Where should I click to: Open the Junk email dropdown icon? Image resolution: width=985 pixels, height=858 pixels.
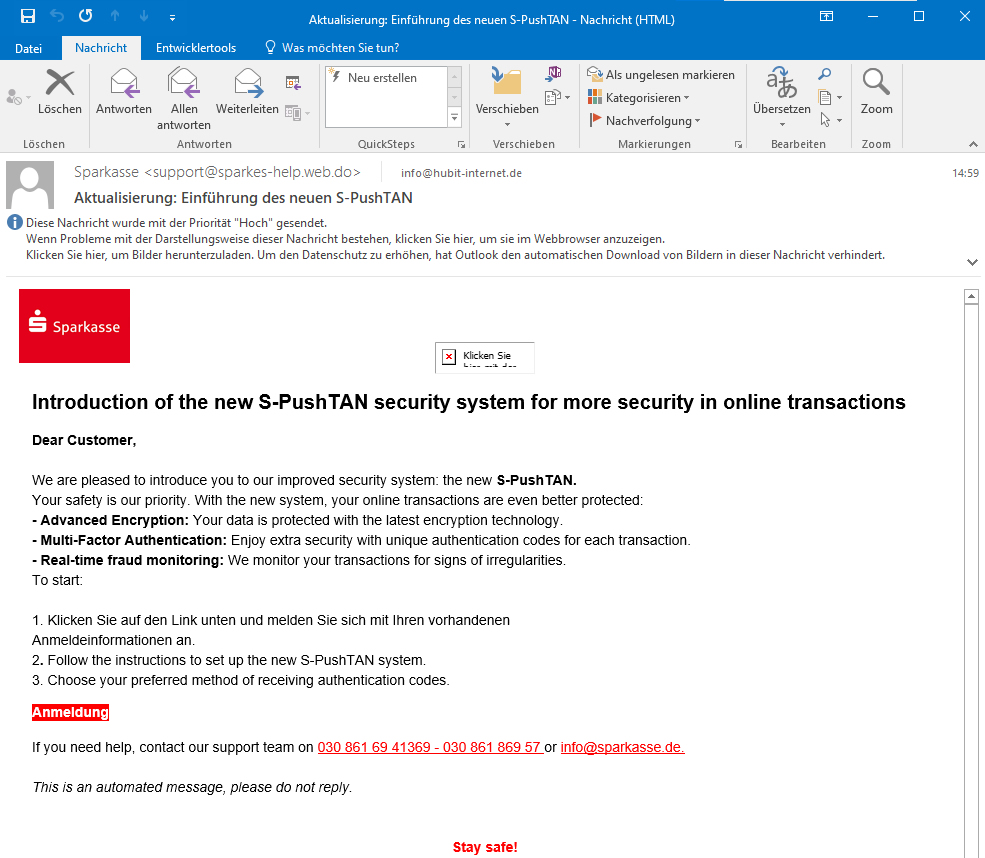pyautogui.click(x=18, y=97)
